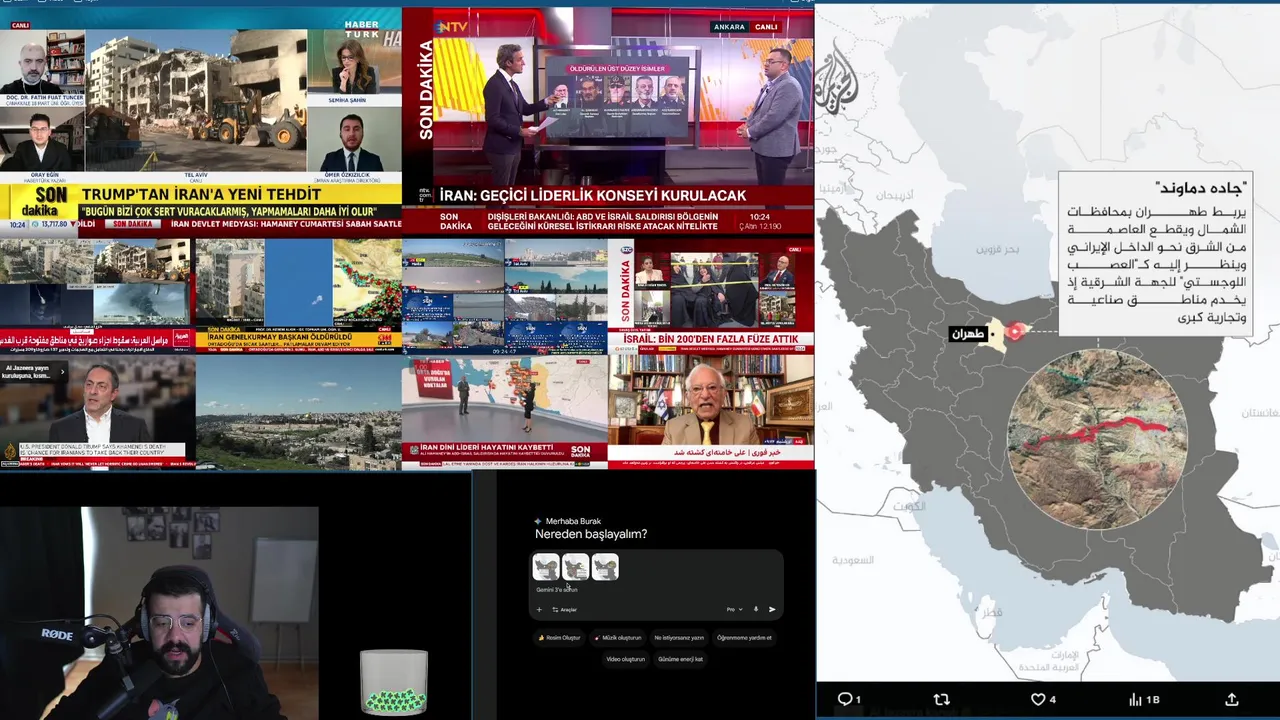Viewport: 1280px width, 720px height.
Task: Click the 'Müzik oluşturun' suggestion chip
Action: (x=618, y=637)
